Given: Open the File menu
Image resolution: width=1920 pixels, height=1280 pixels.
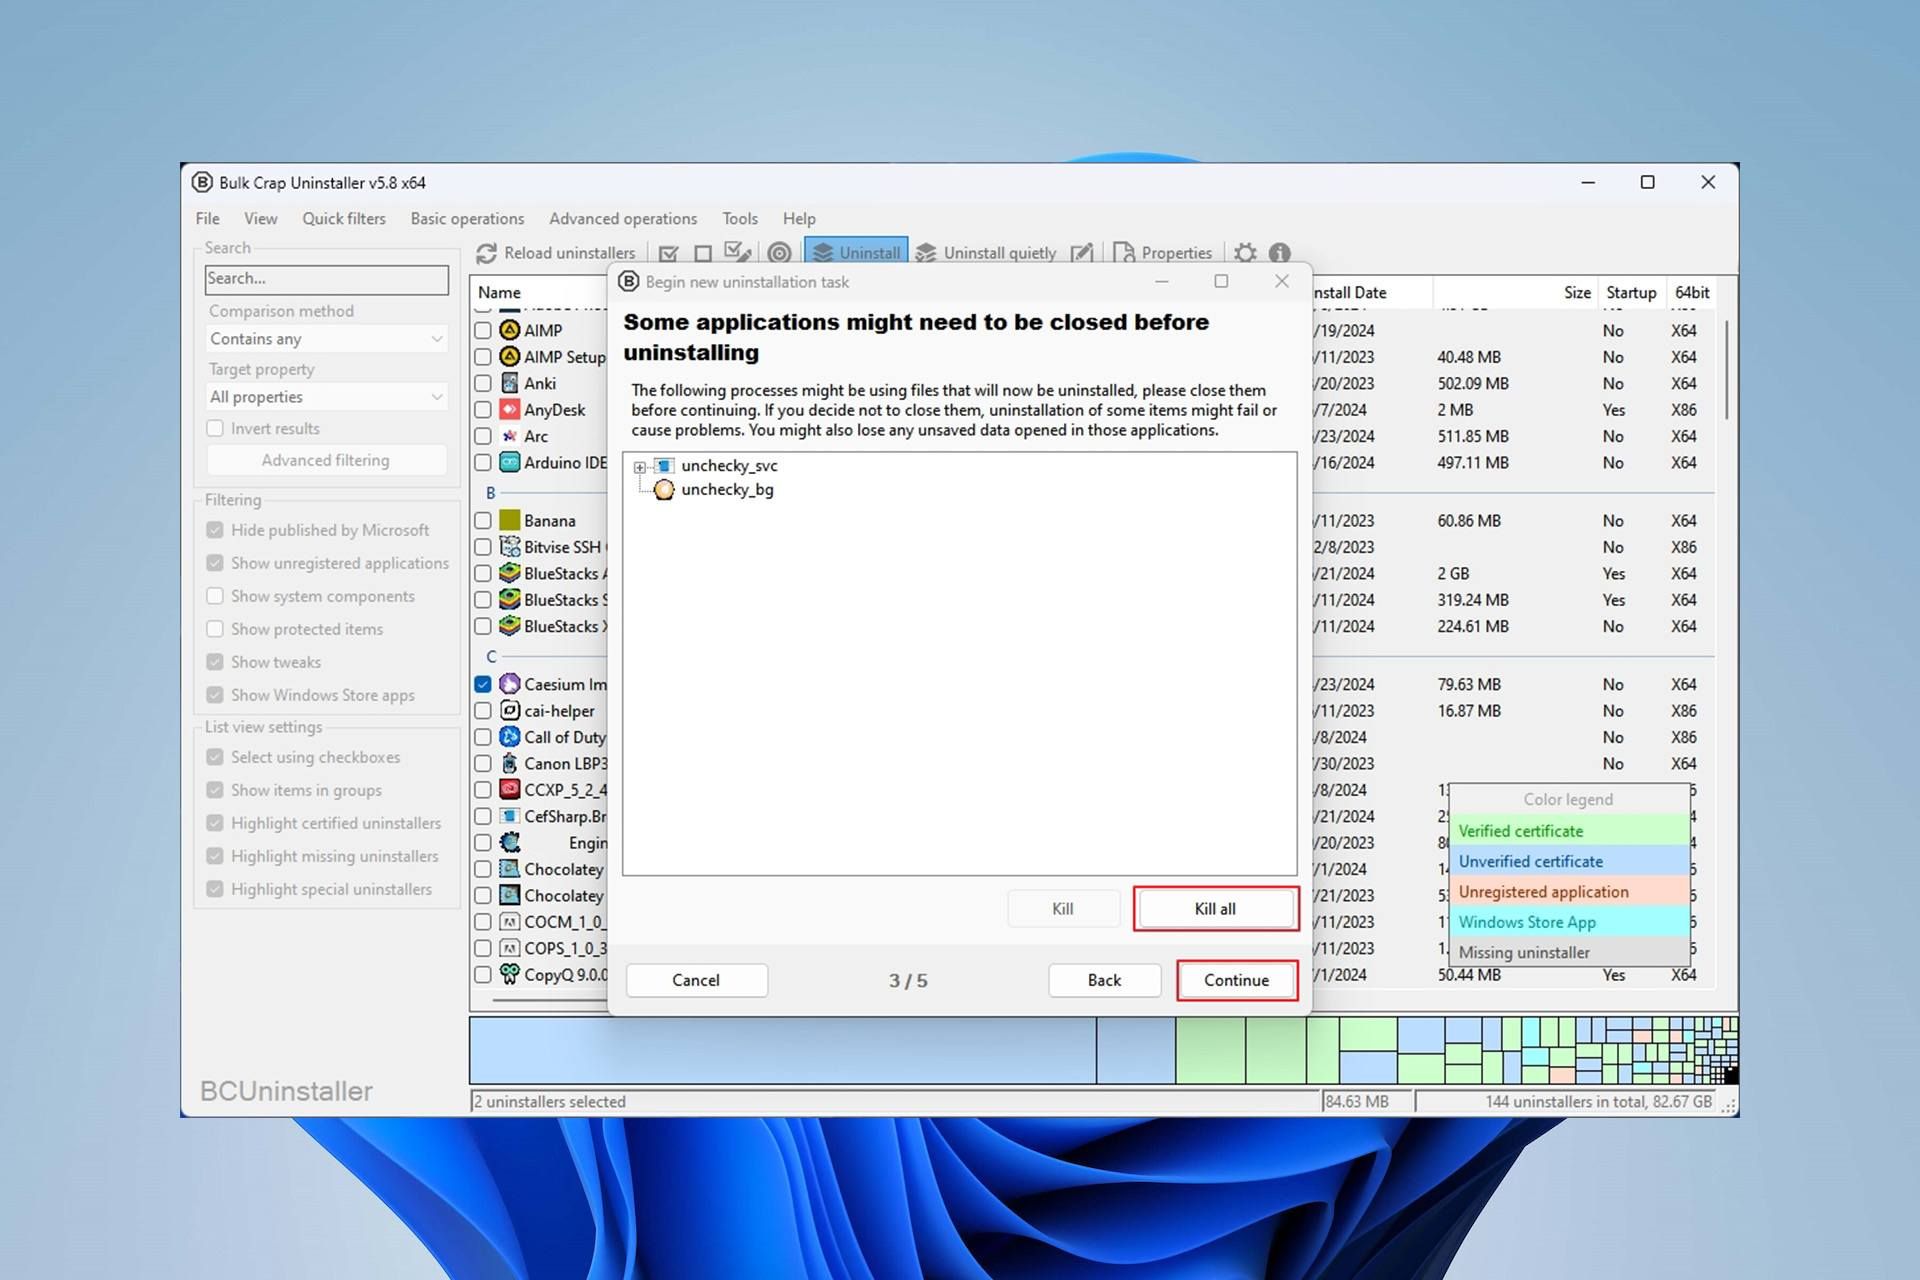Looking at the screenshot, I should [208, 218].
